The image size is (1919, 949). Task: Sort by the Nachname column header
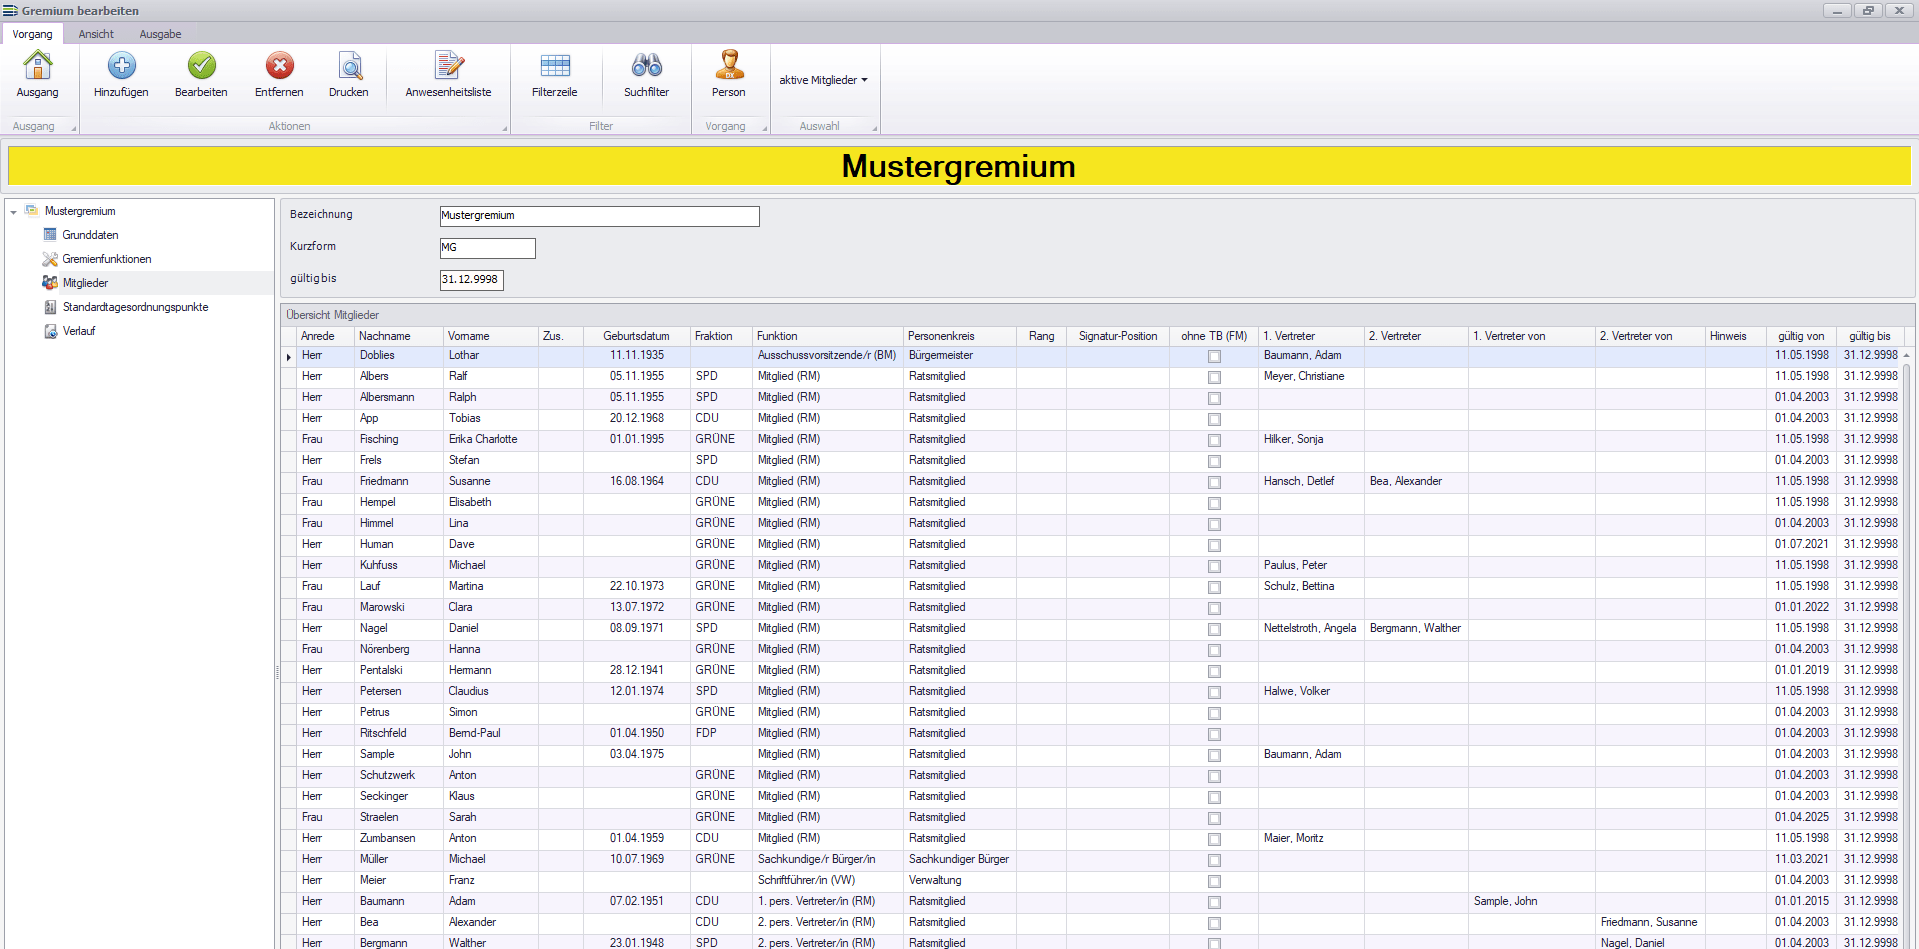(x=385, y=336)
